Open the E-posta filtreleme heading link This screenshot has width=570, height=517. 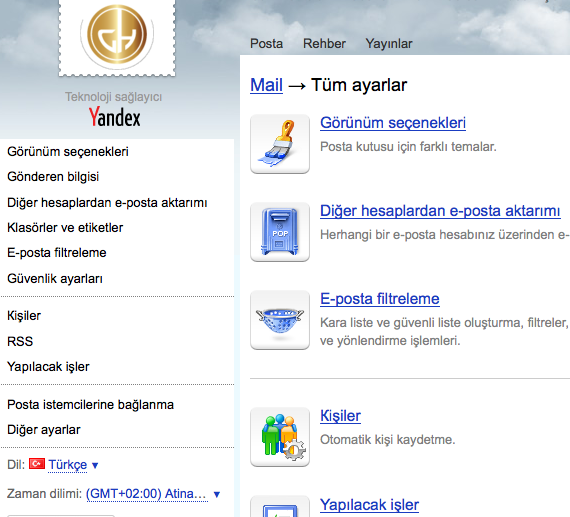click(x=380, y=299)
